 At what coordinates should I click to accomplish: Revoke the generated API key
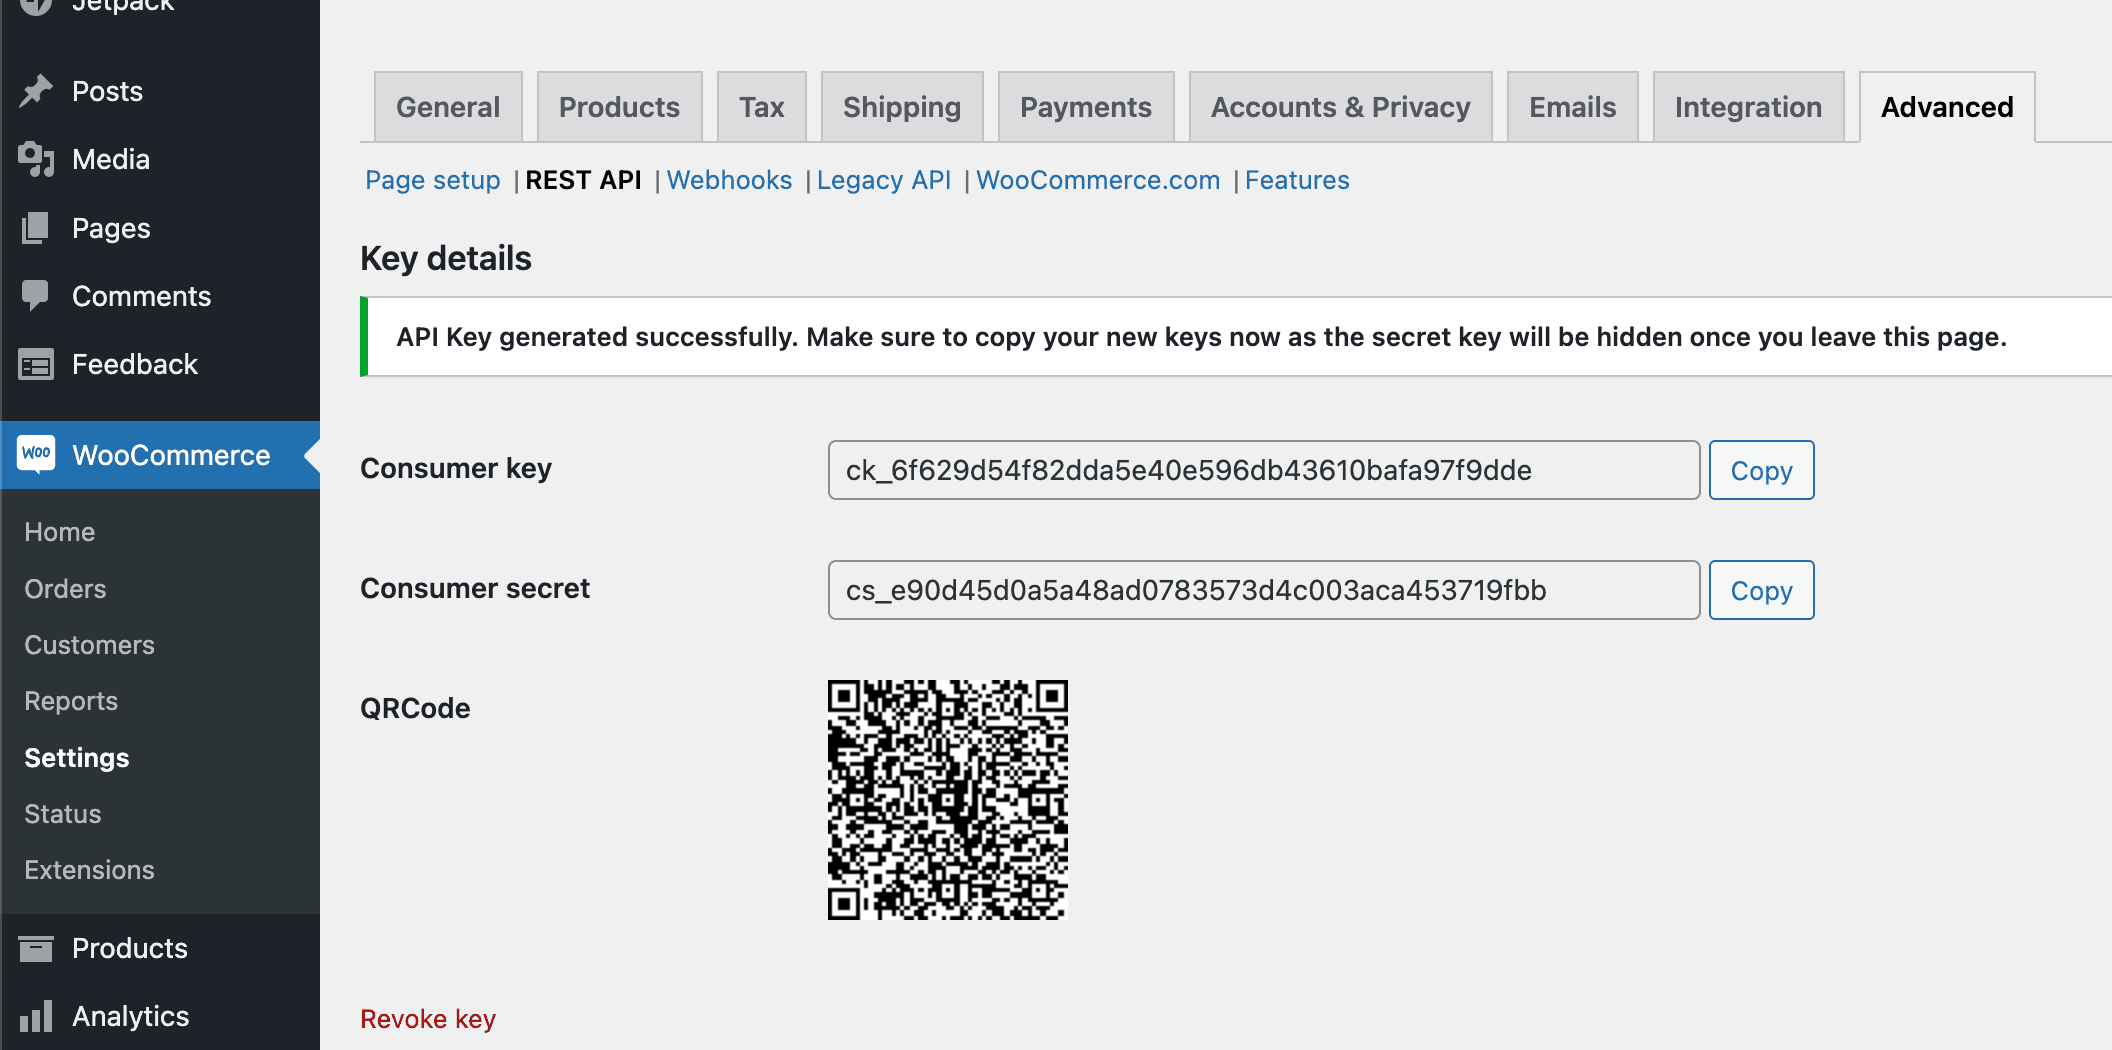[427, 1018]
